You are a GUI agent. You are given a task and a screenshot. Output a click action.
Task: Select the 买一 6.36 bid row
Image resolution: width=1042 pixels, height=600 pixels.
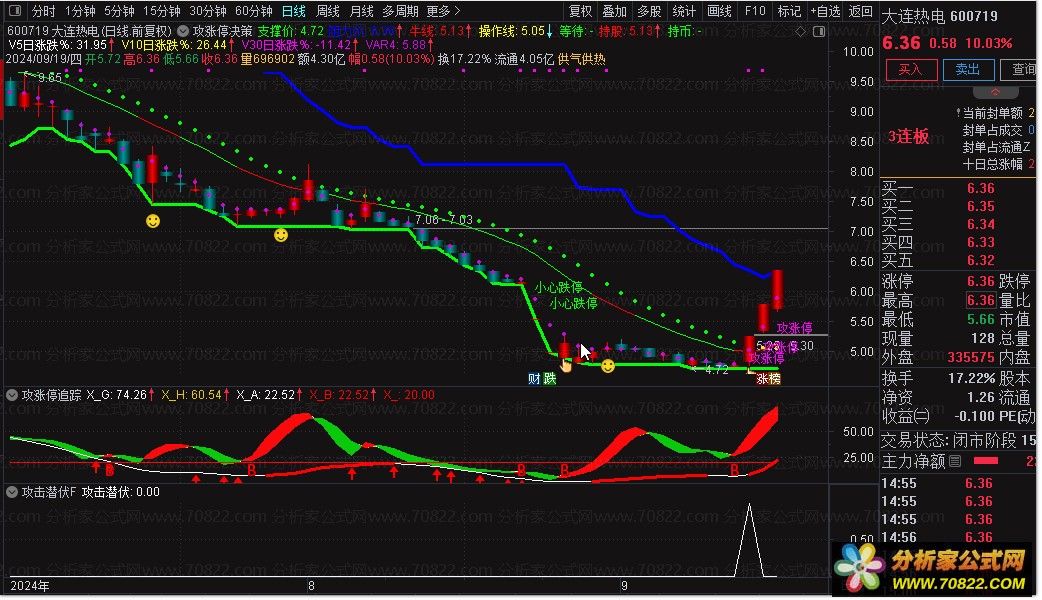coord(958,189)
